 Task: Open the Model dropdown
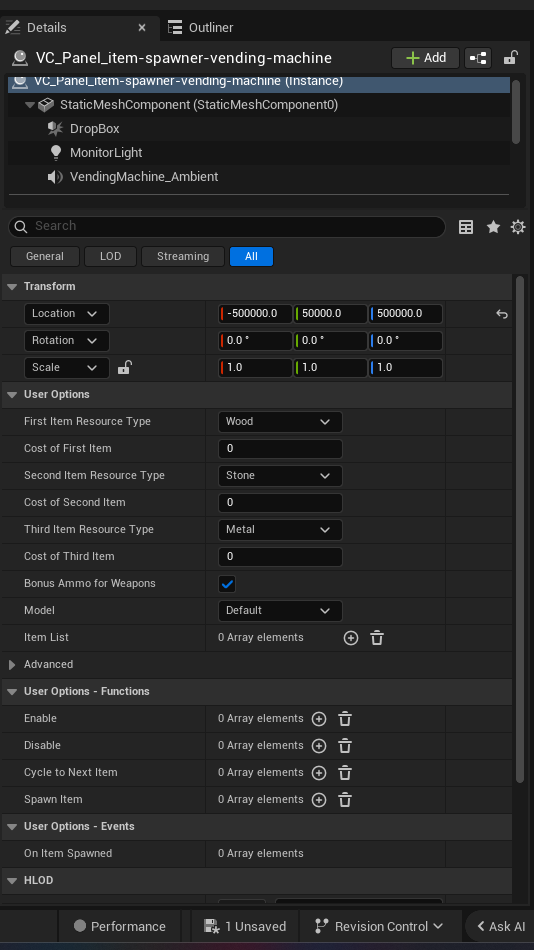click(280, 611)
